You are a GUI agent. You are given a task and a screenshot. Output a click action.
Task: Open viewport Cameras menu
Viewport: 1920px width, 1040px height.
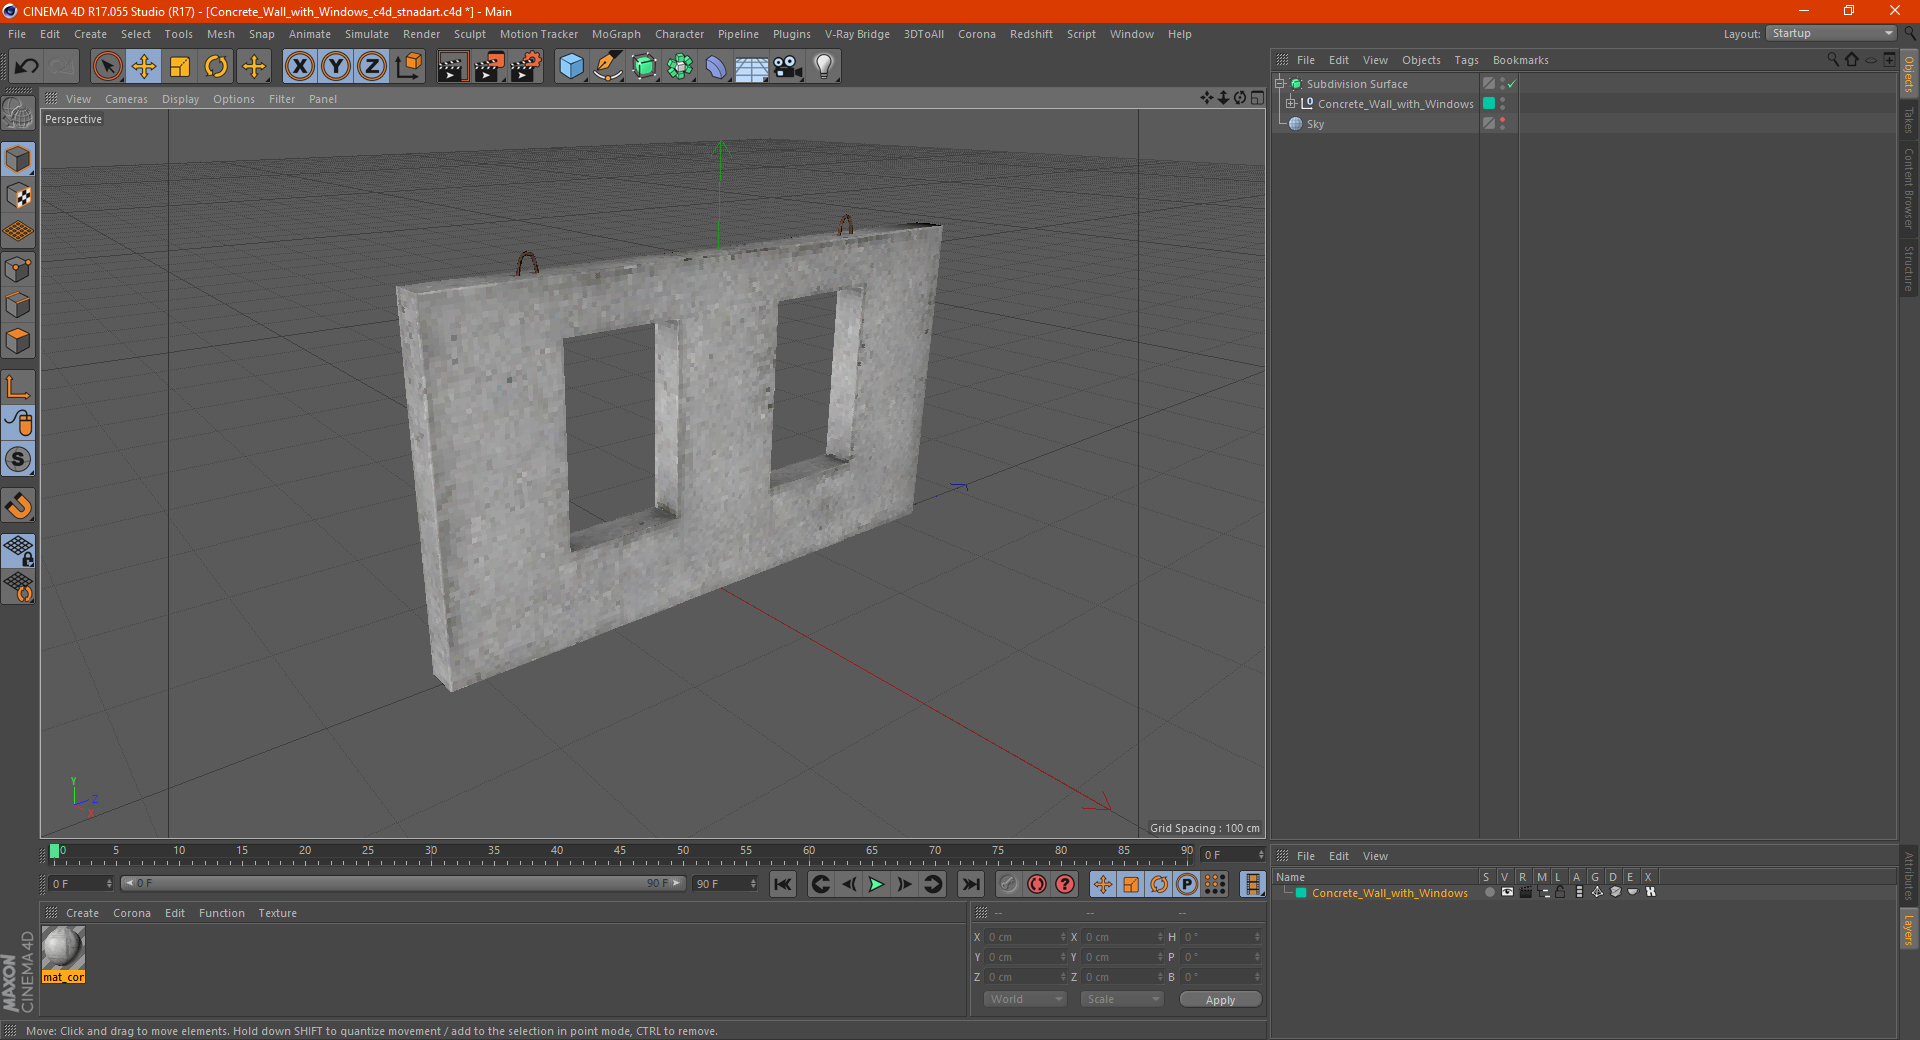coord(126,99)
